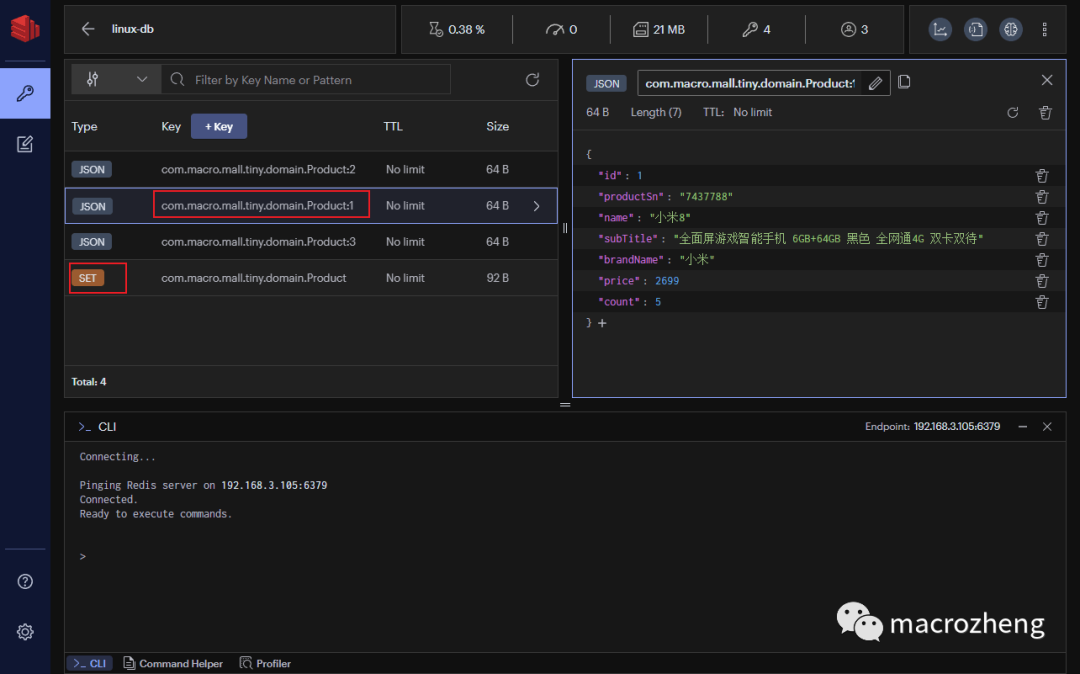Open the Profiler tab

click(265, 663)
